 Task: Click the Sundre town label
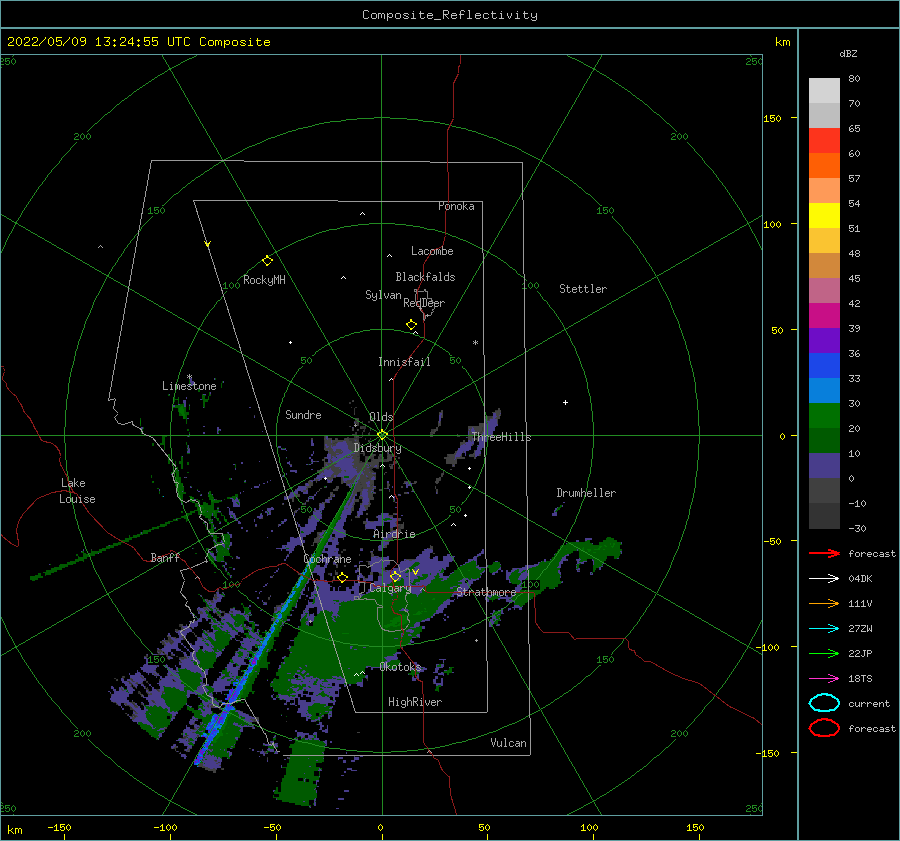(x=303, y=414)
